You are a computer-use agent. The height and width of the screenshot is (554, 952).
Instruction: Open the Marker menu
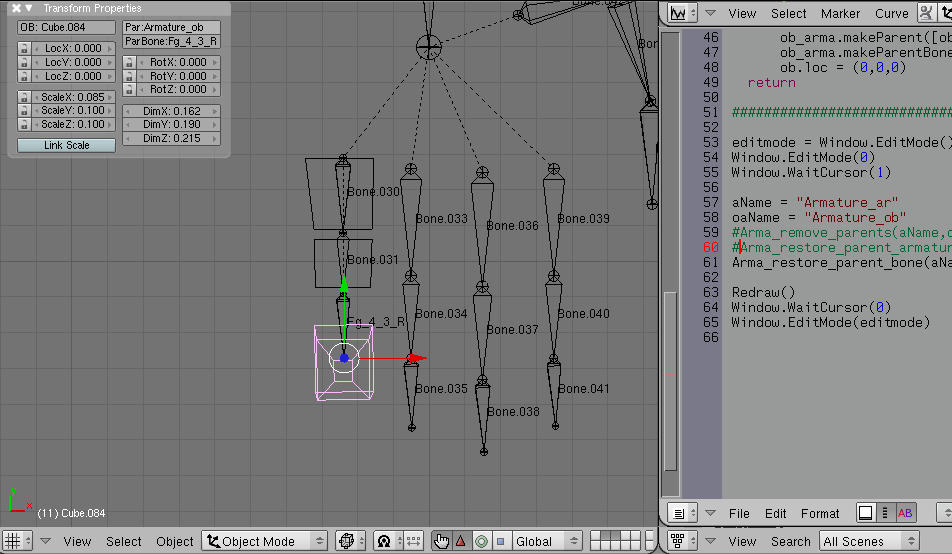pos(840,13)
